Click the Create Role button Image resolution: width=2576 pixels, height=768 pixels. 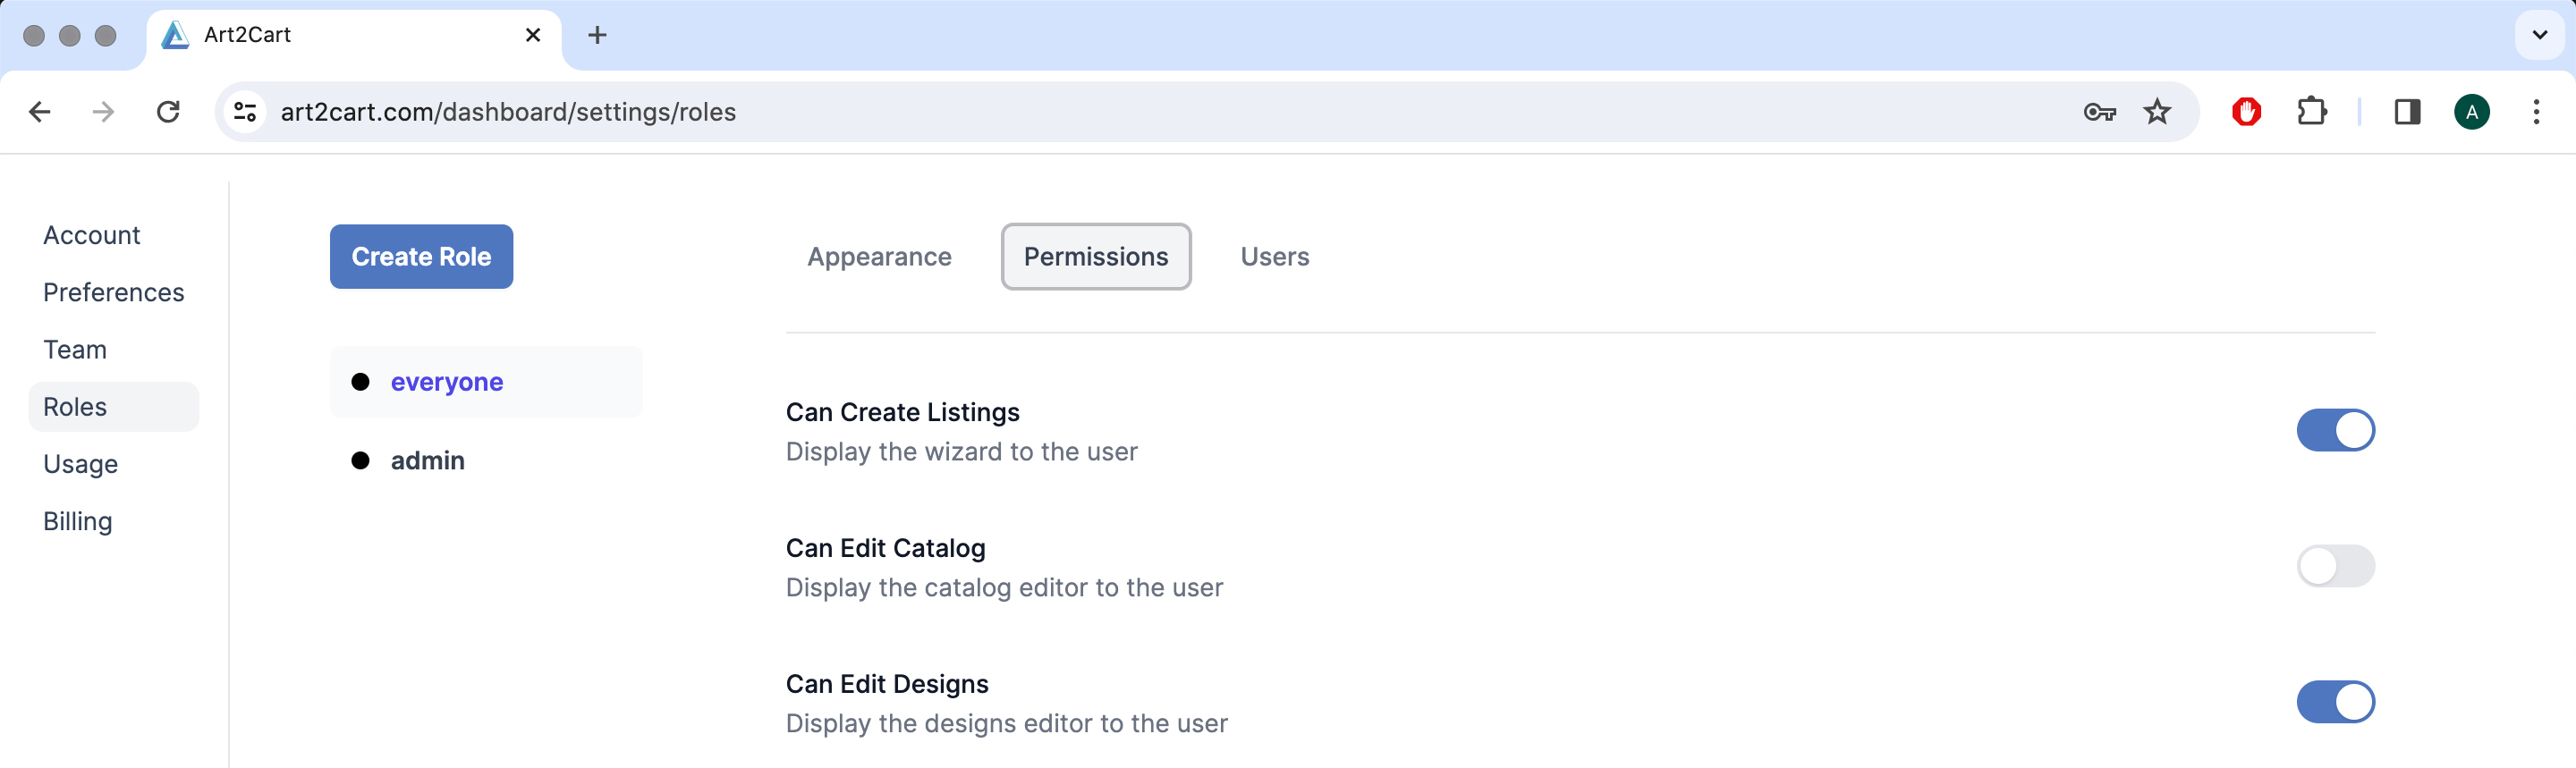click(421, 257)
